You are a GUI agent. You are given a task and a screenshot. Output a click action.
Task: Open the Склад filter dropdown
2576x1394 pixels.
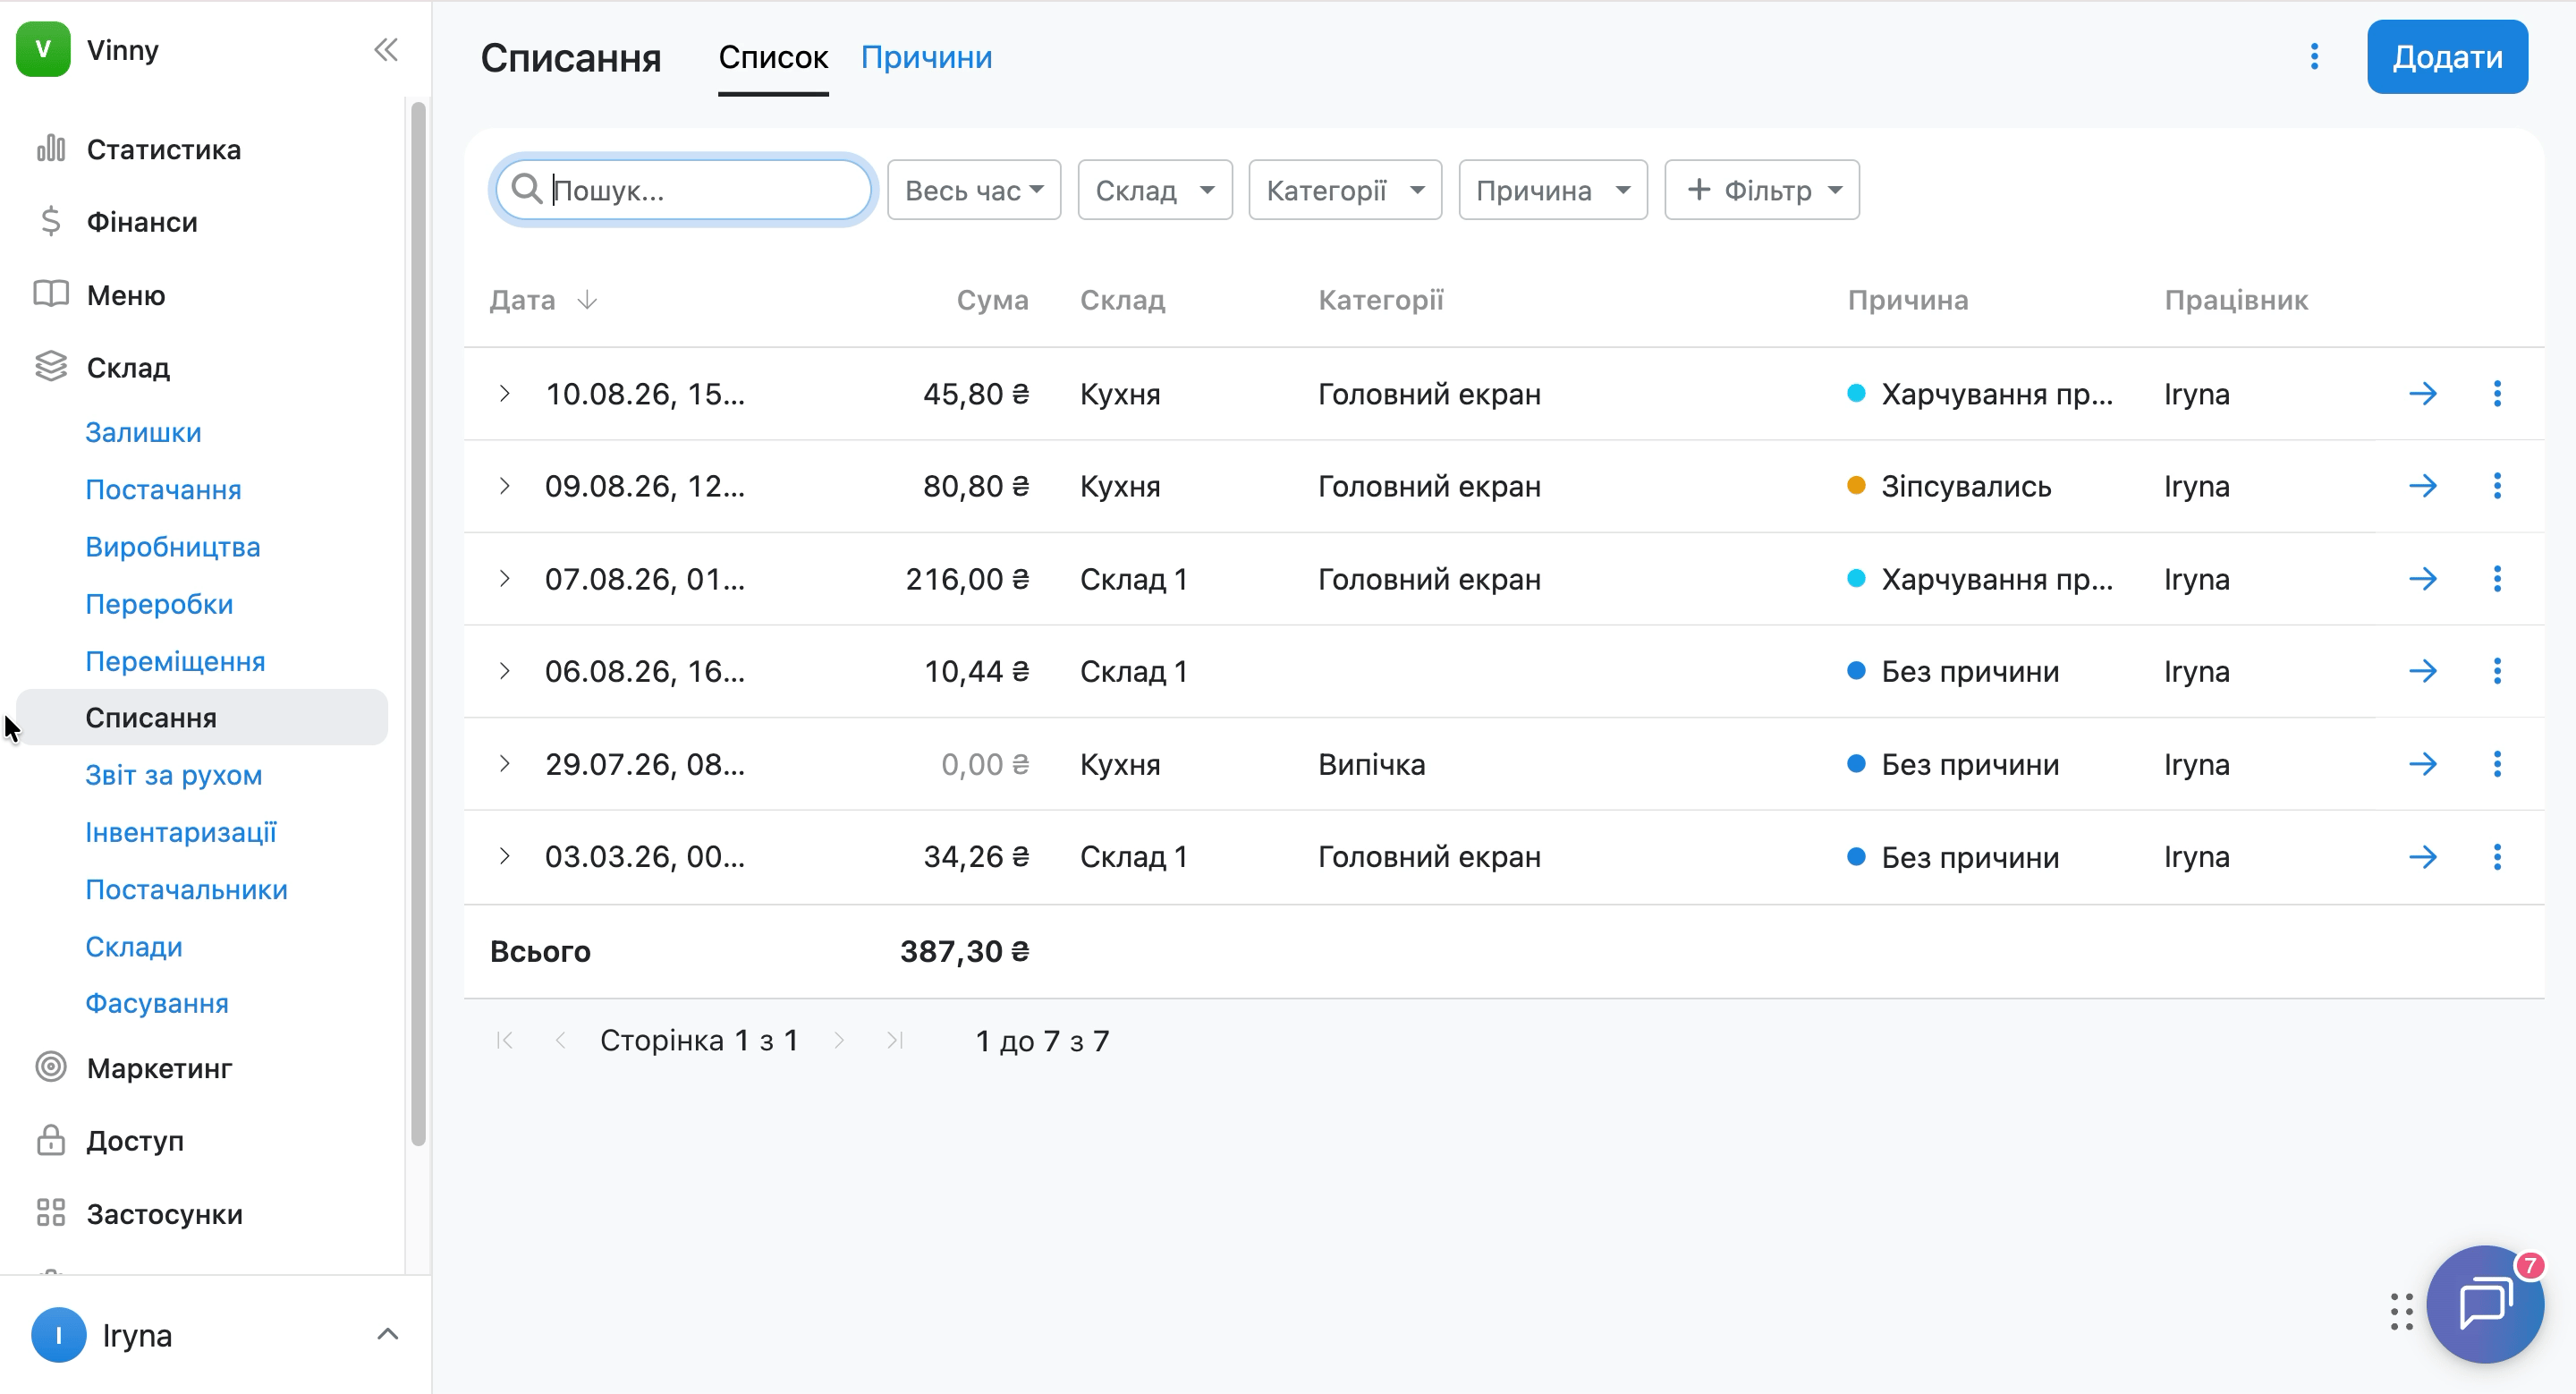pyautogui.click(x=1155, y=190)
